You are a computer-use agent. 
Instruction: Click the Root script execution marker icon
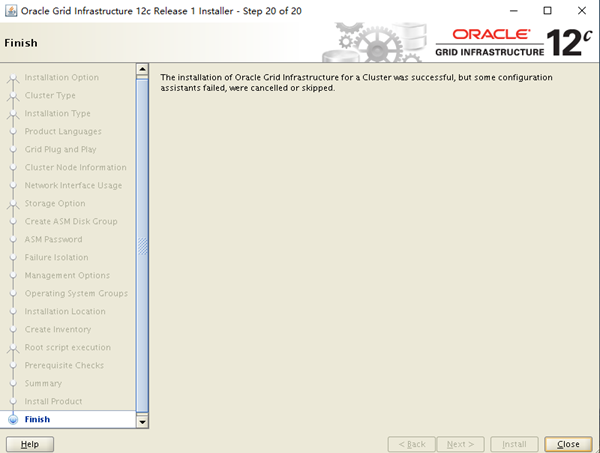click(x=13, y=348)
